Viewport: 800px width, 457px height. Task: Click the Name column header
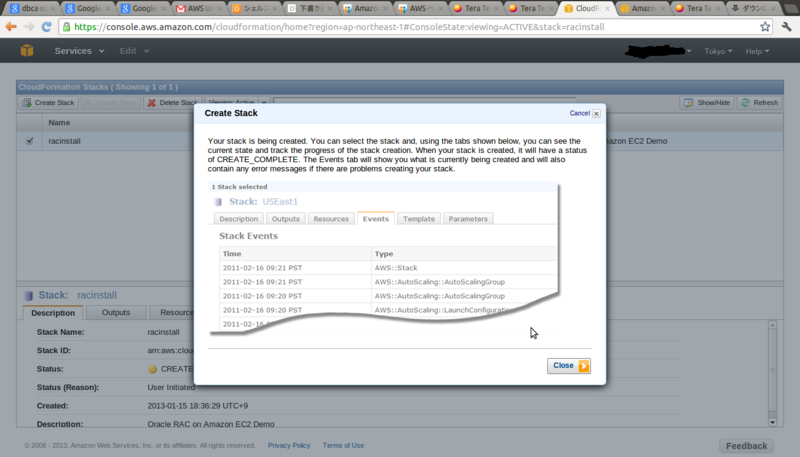[59, 122]
